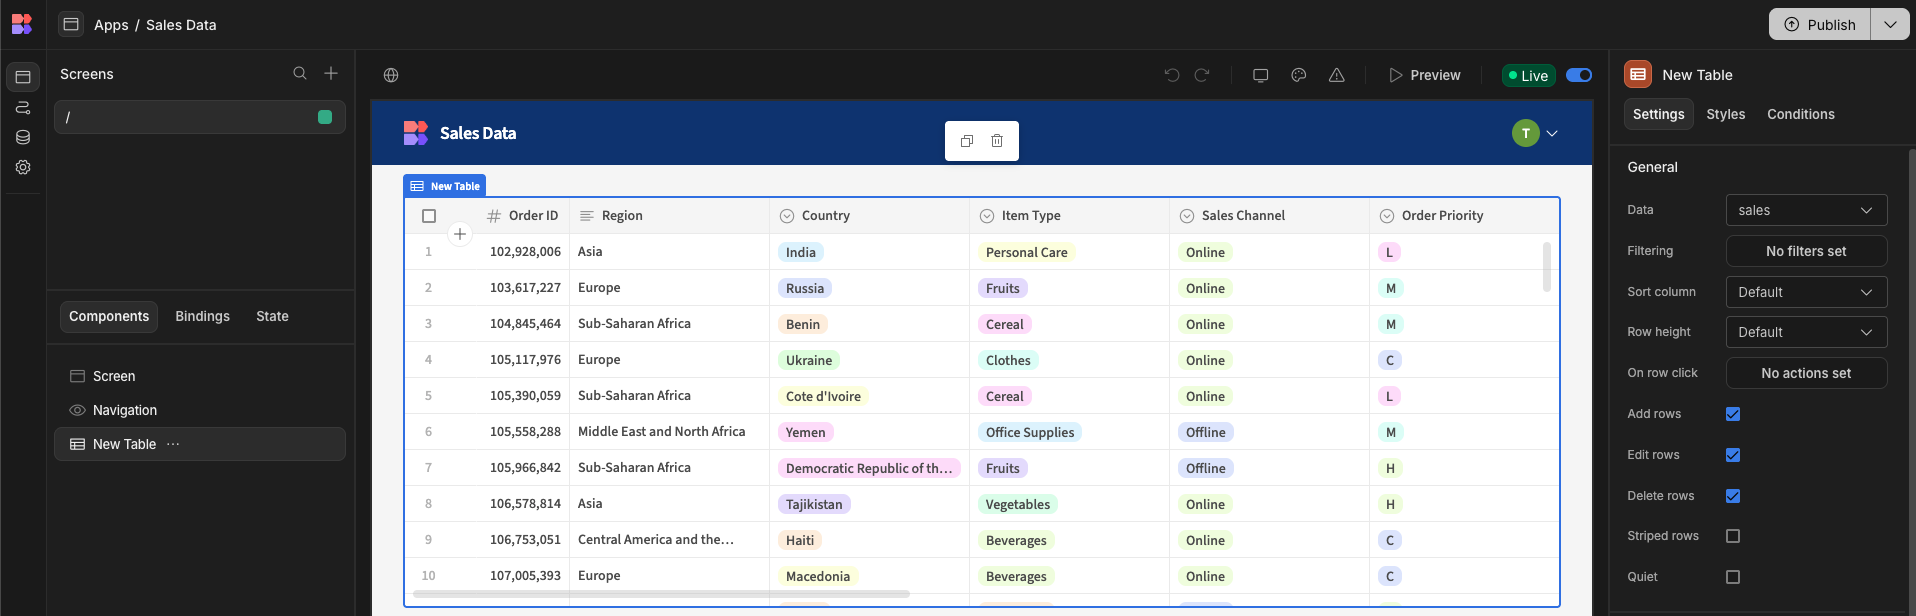
Task: Uncheck the Delete rows checkbox
Action: tap(1733, 496)
